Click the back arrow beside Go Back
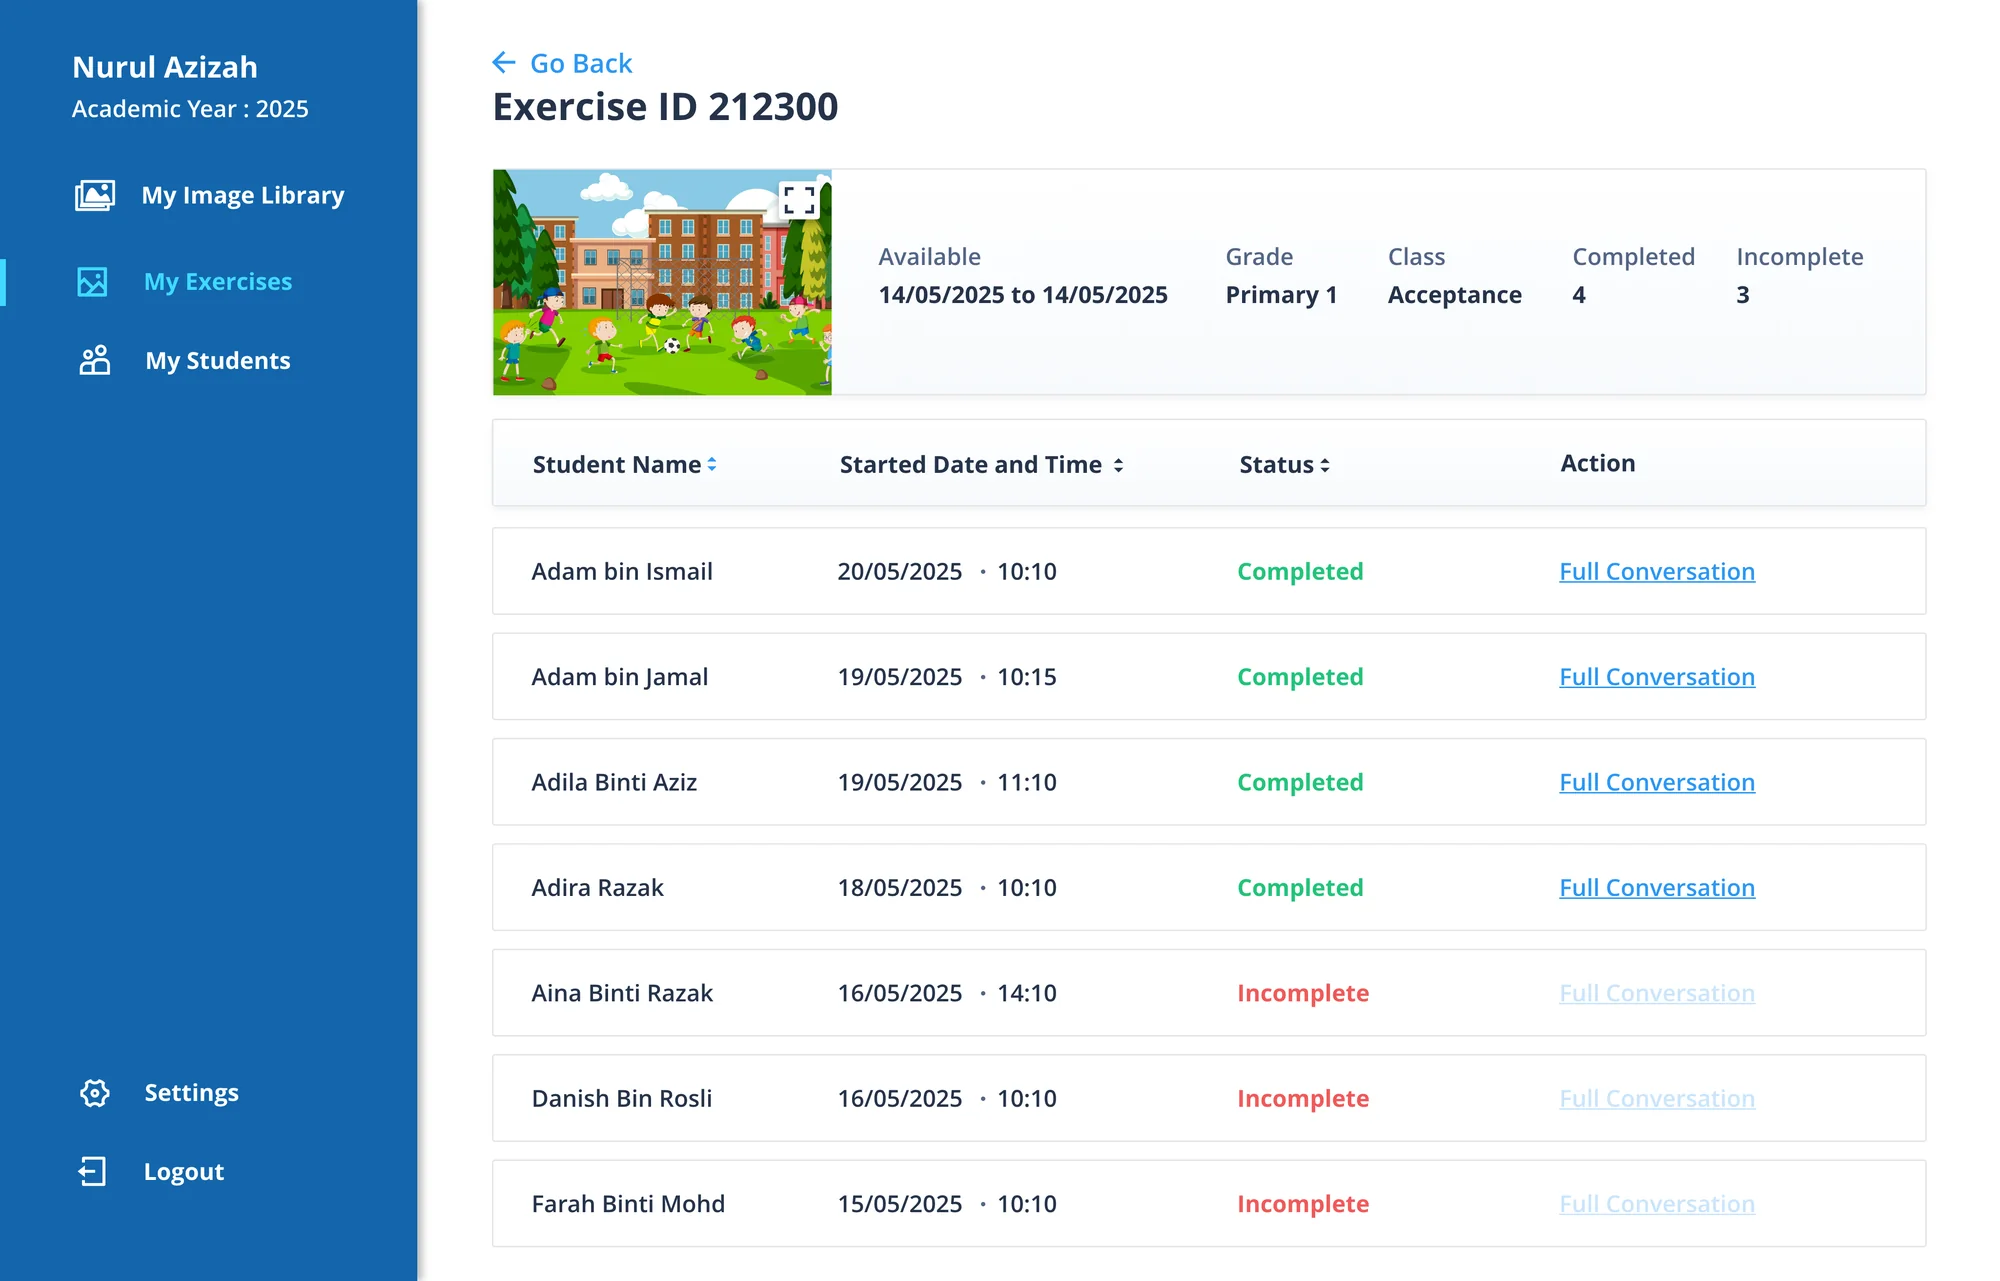The image size is (2000, 1281). click(504, 63)
